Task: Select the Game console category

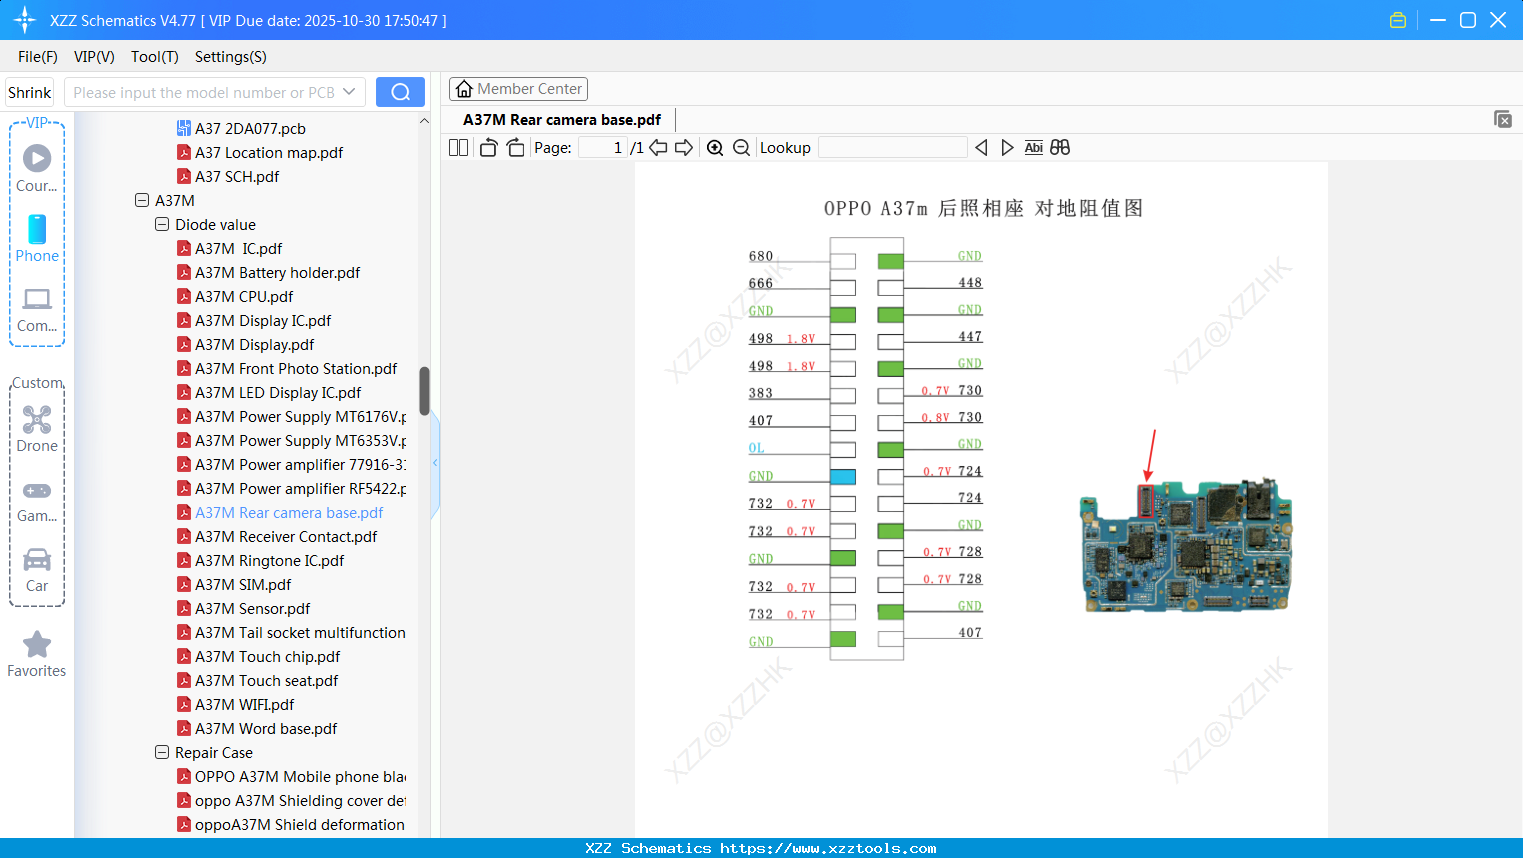Action: (x=37, y=502)
